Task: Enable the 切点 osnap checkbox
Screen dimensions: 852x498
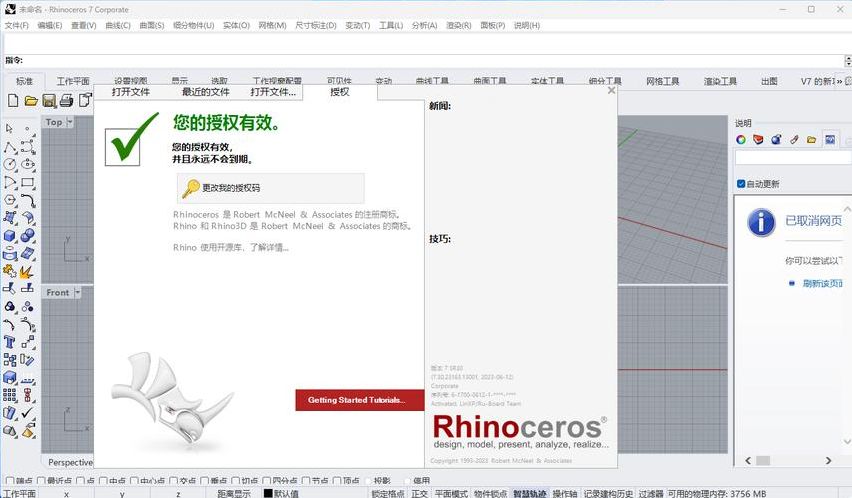Action: tap(236, 481)
